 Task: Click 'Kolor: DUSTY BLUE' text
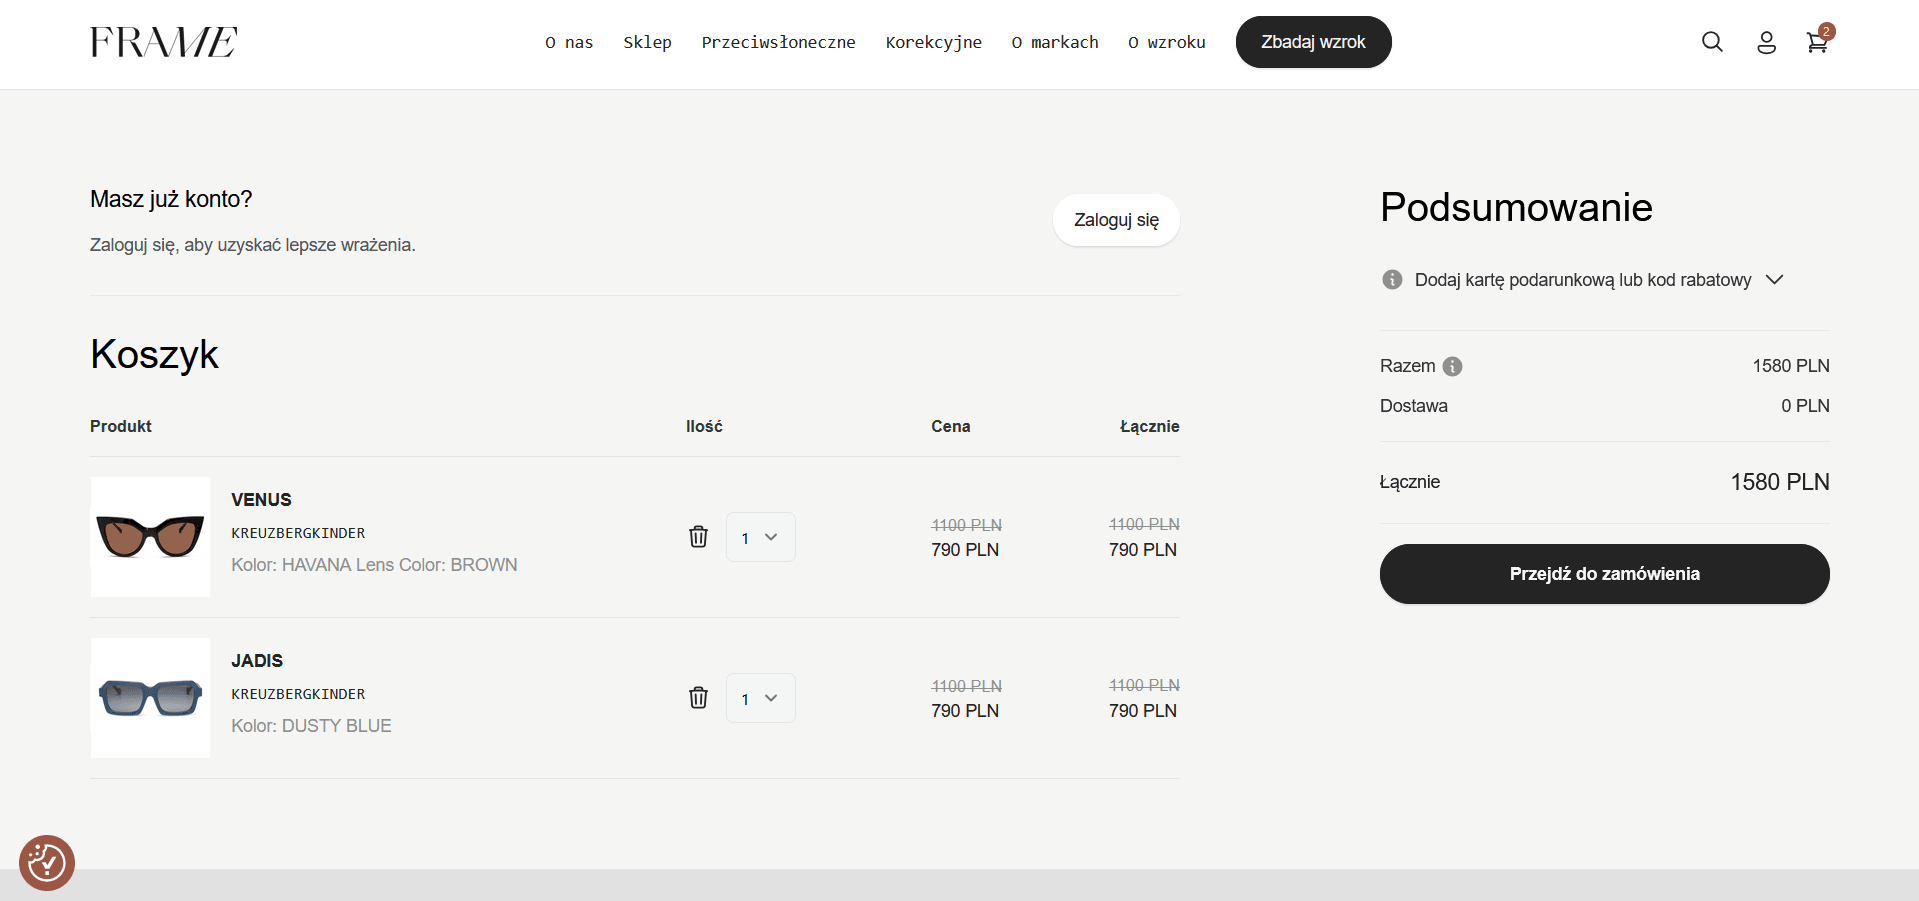311,726
